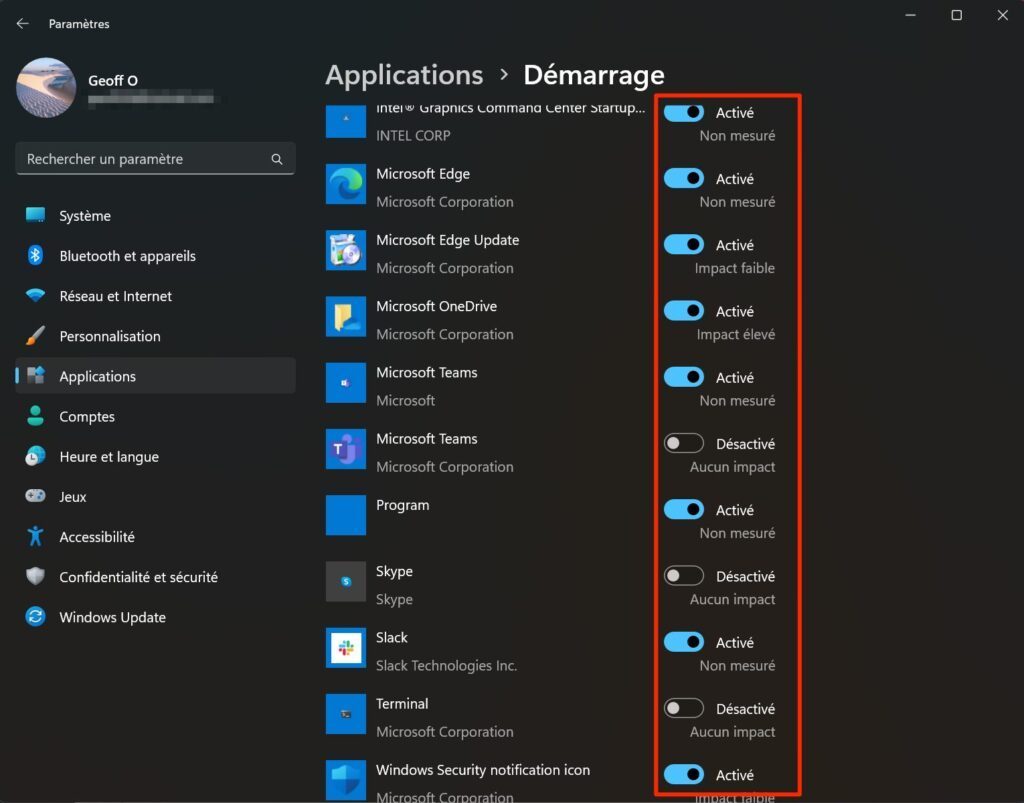1024x803 pixels.
Task: Click the Skype app icon
Action: (345, 582)
